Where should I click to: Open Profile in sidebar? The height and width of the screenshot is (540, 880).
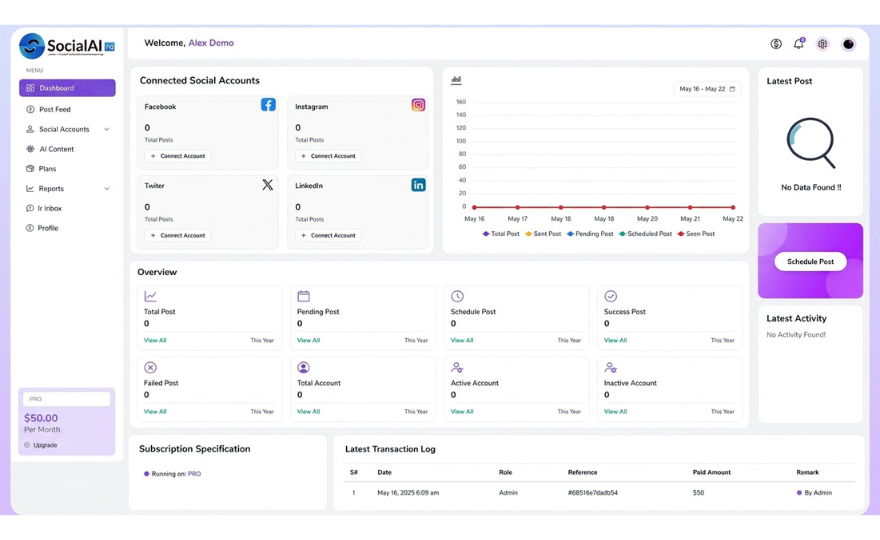click(x=48, y=228)
